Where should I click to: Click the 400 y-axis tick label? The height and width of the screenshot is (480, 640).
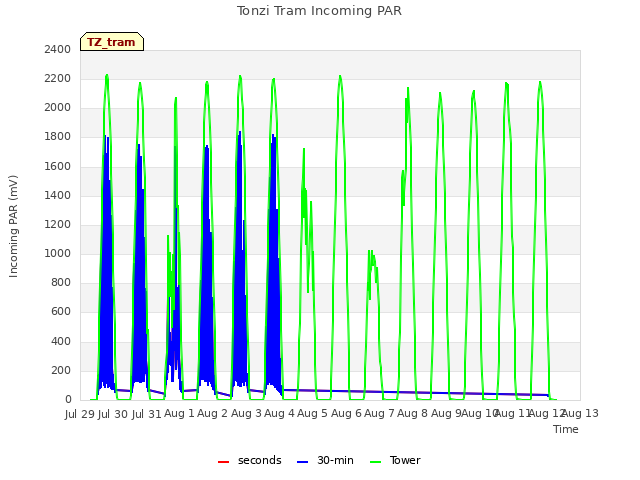pos(61,341)
